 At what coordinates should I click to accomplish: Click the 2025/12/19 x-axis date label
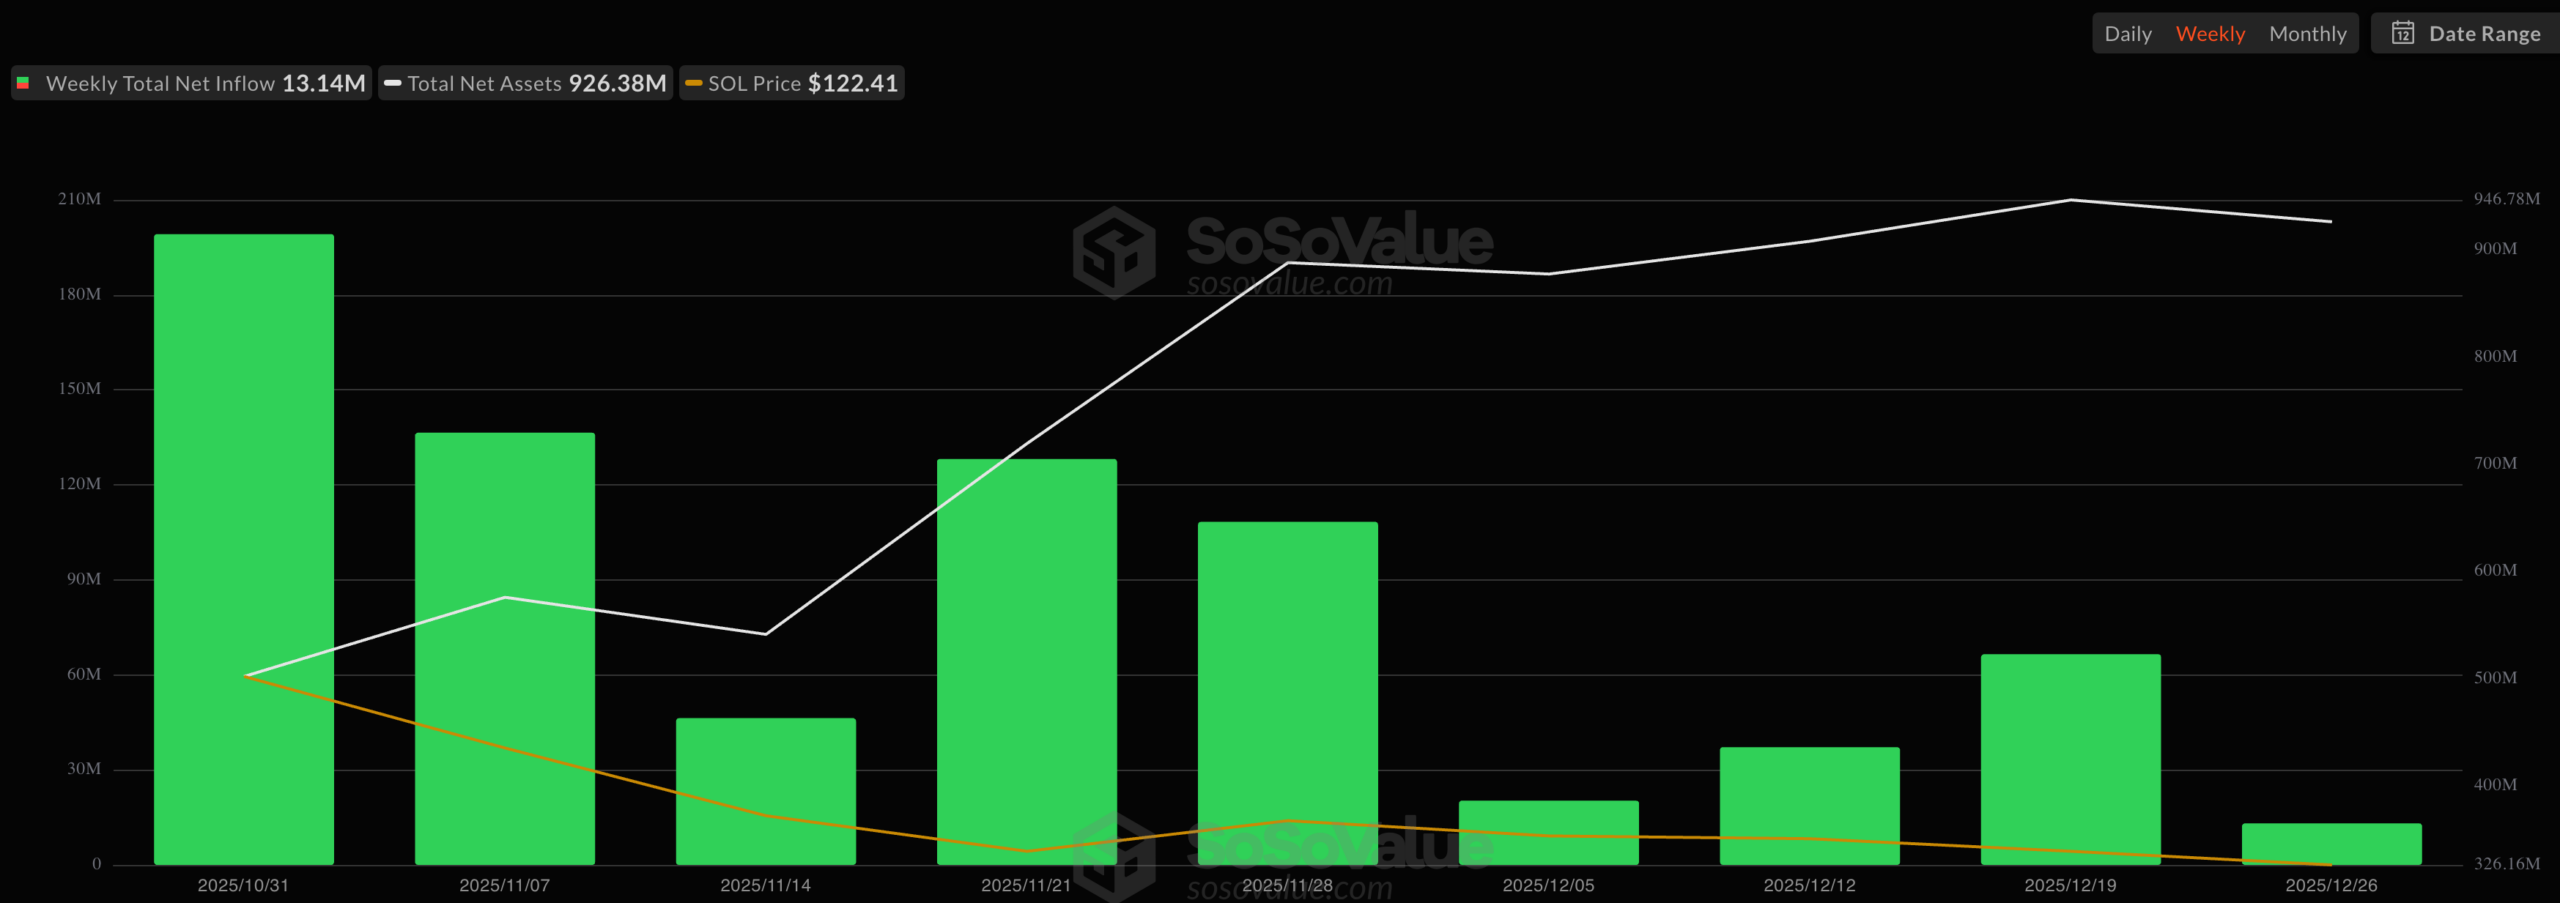pyautogui.click(x=2071, y=885)
